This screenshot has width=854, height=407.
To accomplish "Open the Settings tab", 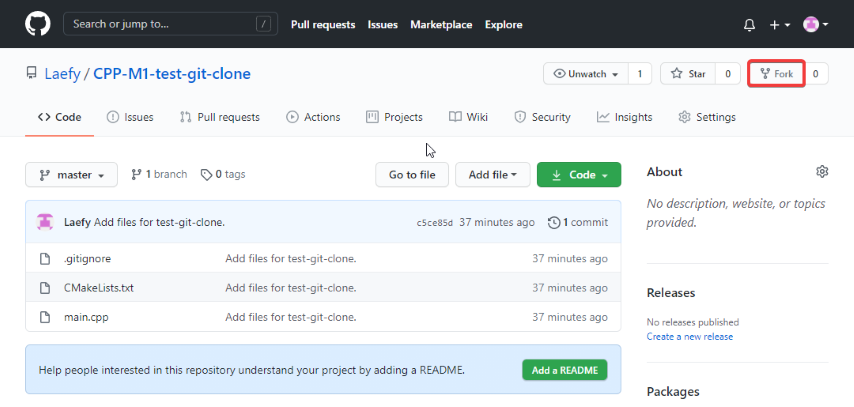I will tap(707, 117).
